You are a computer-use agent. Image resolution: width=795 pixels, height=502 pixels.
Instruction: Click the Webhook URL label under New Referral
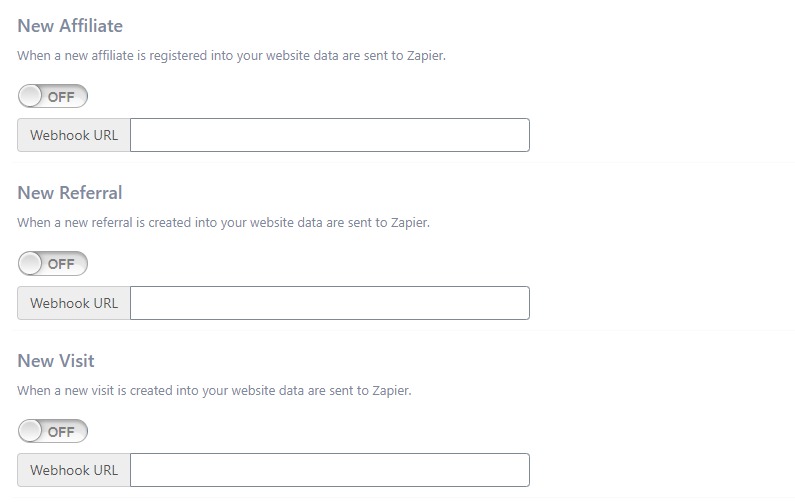coord(74,303)
